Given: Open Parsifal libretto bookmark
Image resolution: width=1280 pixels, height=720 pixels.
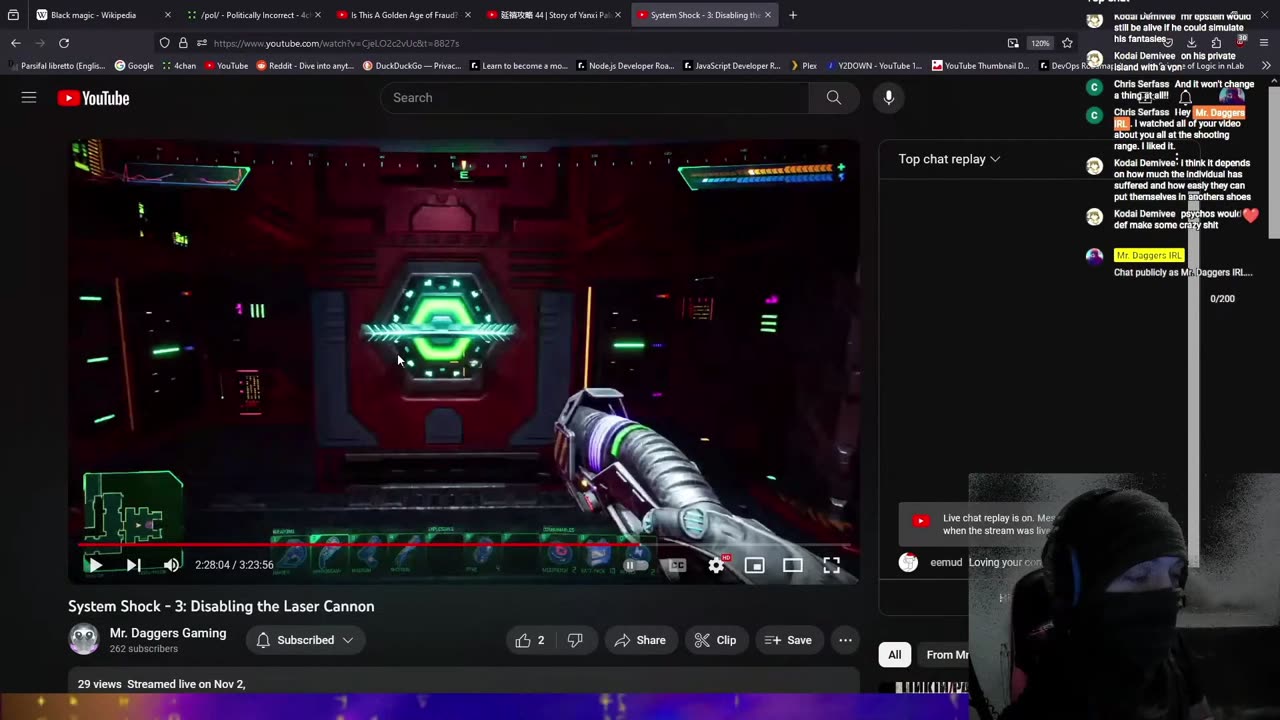Looking at the screenshot, I should tap(57, 66).
